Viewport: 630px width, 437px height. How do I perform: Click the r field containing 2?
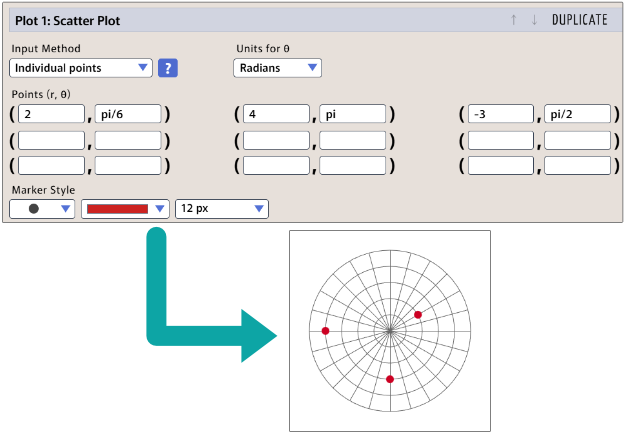coord(51,114)
